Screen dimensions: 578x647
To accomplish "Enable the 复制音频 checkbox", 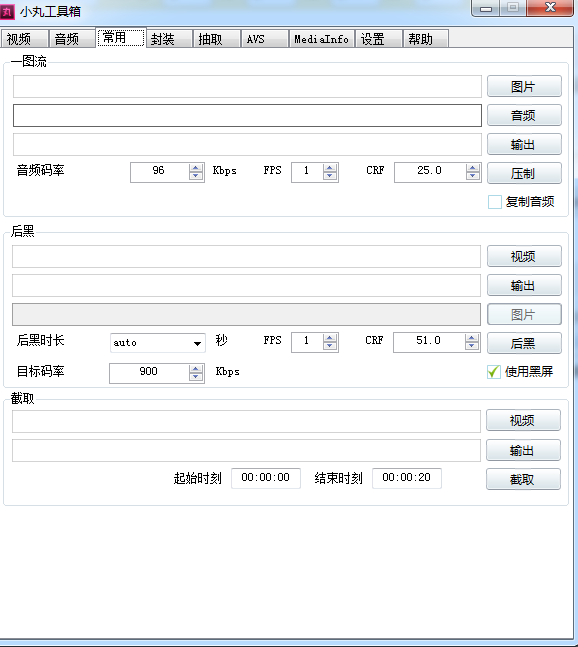I will coord(495,202).
